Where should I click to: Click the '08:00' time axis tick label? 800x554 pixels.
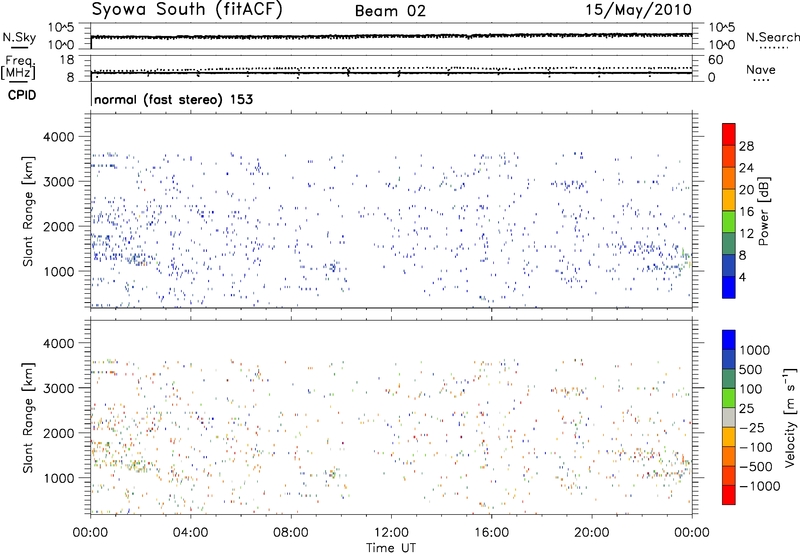click(x=291, y=532)
